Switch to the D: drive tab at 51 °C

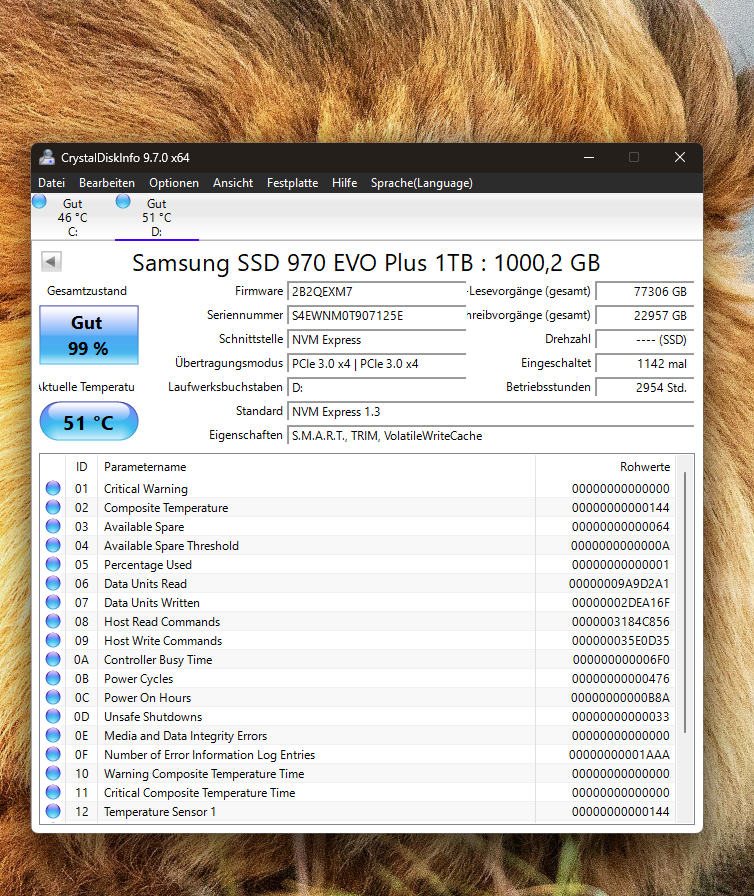pyautogui.click(x=157, y=217)
